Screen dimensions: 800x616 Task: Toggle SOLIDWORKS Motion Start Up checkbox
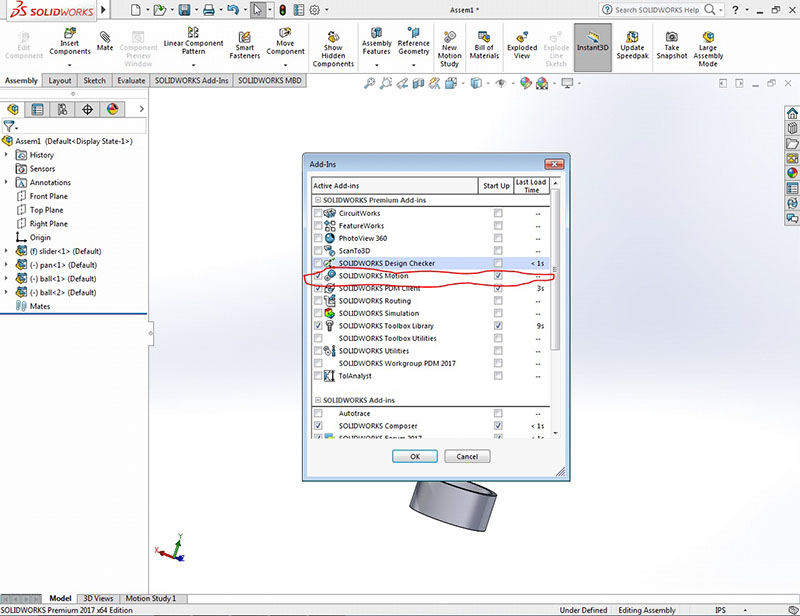pos(498,276)
